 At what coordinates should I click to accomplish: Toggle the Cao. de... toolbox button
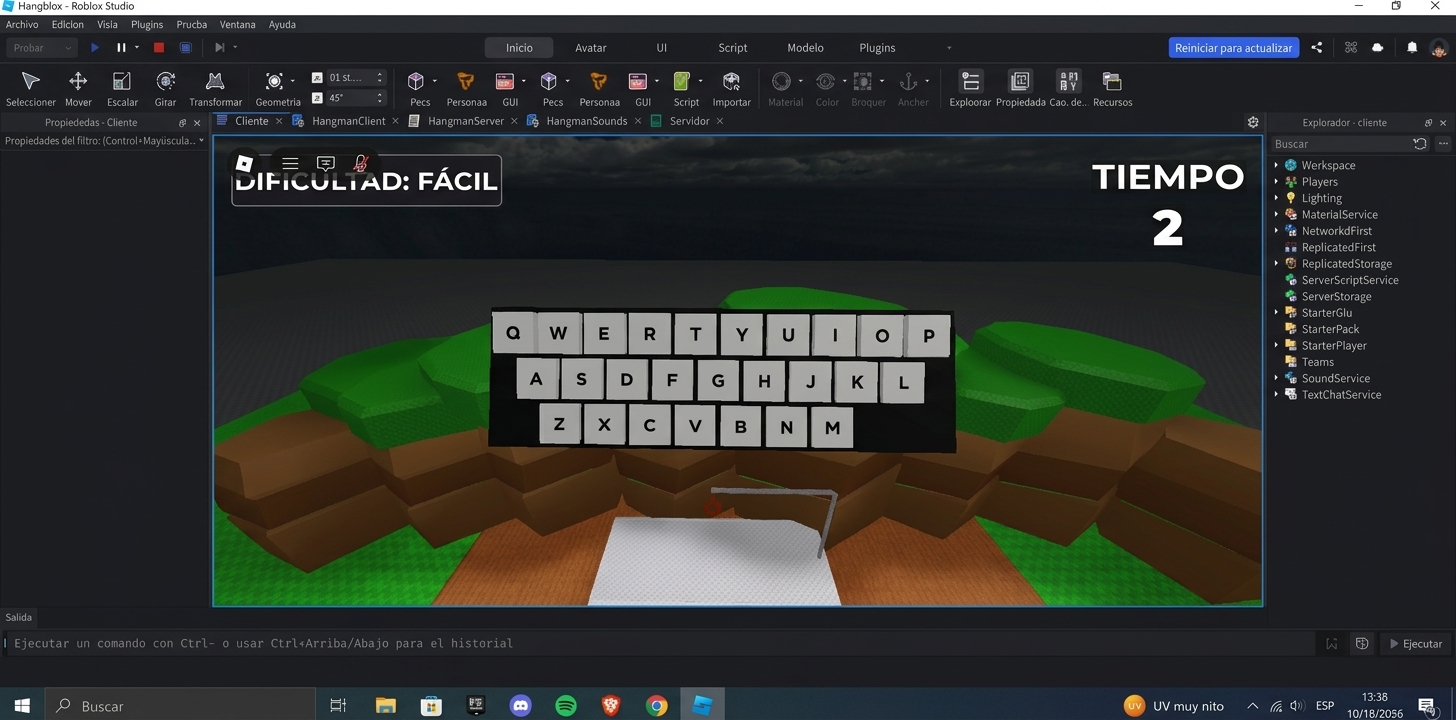1068,88
